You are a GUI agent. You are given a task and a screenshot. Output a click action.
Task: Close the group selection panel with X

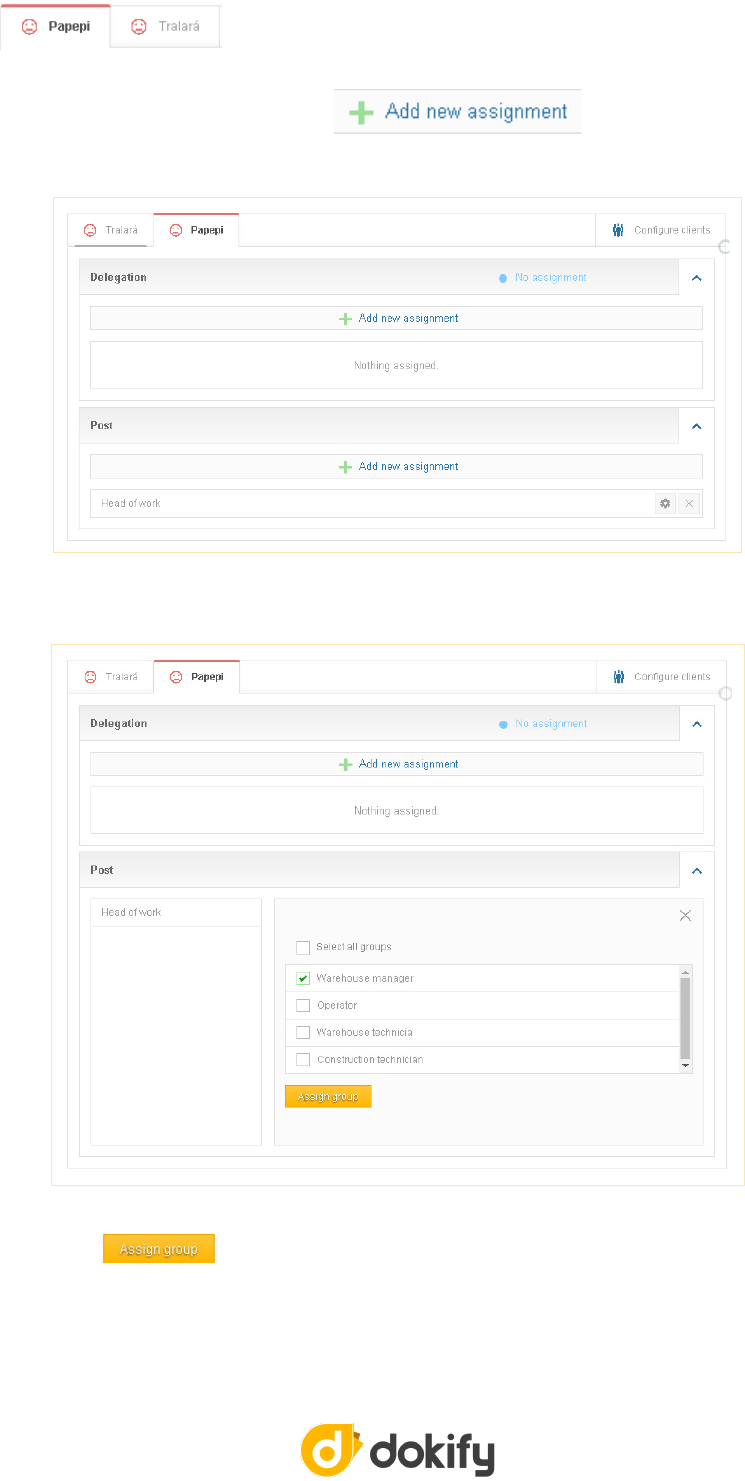click(x=685, y=915)
